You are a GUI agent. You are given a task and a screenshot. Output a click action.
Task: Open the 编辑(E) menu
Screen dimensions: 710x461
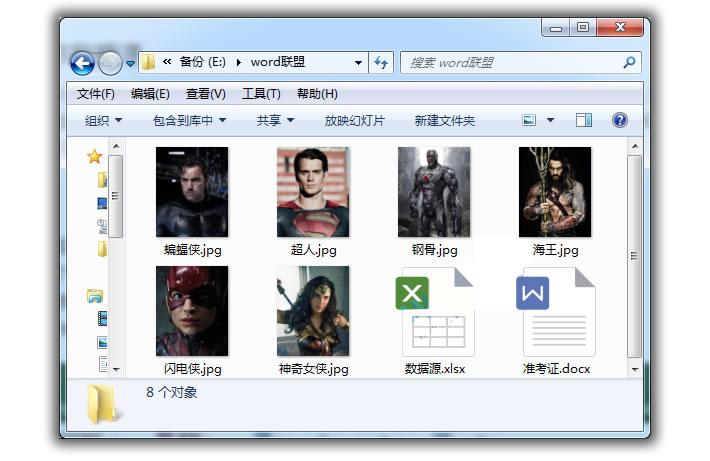pos(150,94)
